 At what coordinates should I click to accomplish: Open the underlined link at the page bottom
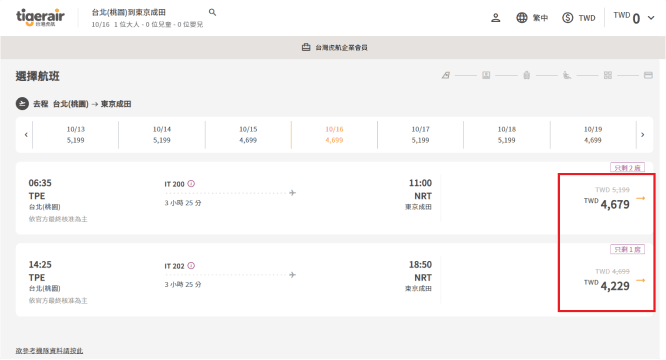tap(49, 351)
